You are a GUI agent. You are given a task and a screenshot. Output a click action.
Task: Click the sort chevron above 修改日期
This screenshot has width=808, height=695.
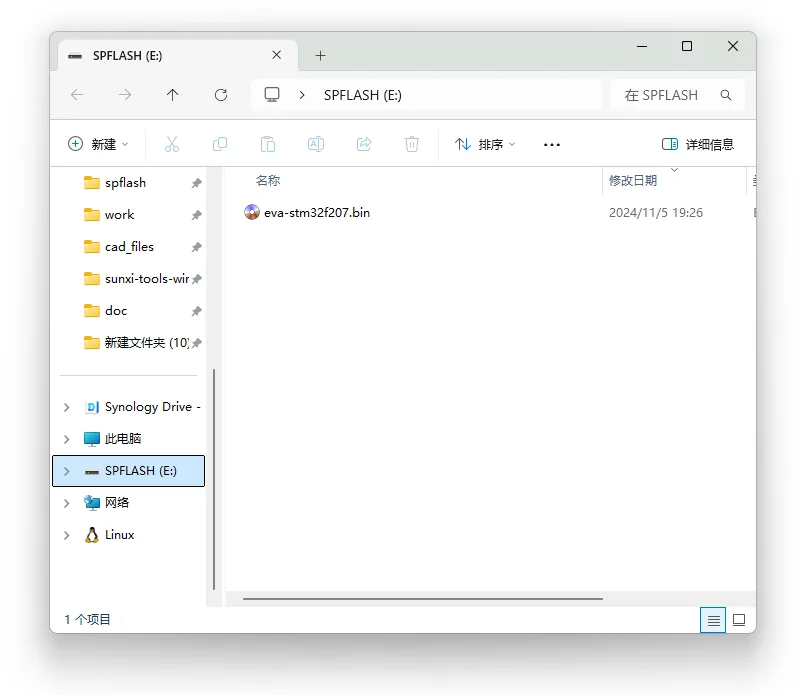coord(675,170)
